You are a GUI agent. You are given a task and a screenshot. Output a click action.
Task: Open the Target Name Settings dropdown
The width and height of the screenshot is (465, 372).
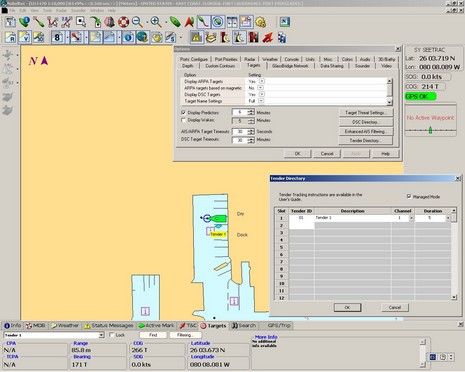[x=261, y=101]
